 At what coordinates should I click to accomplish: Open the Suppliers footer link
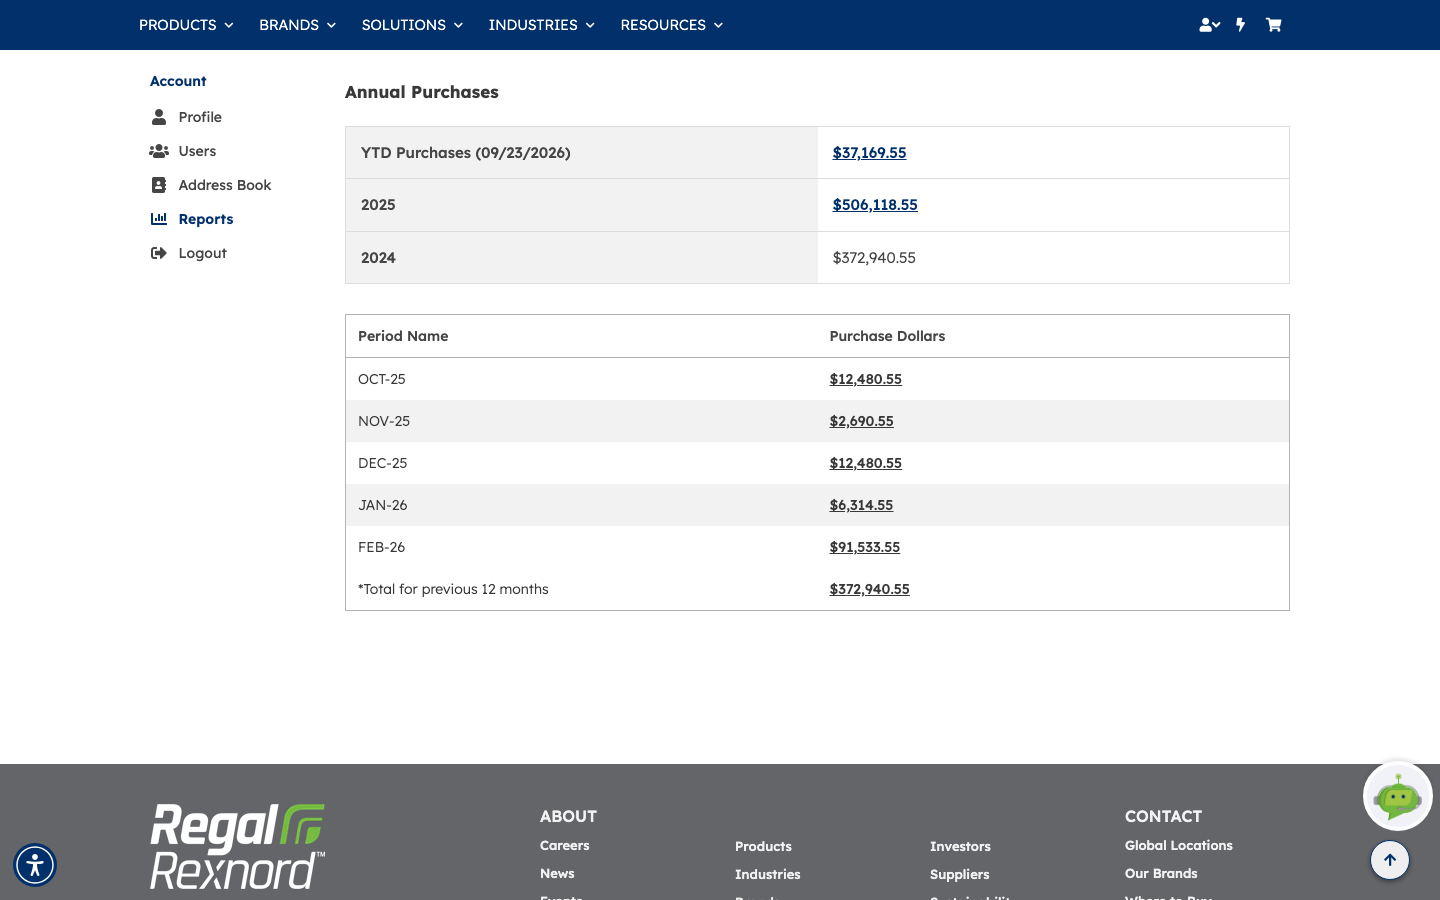tap(960, 874)
